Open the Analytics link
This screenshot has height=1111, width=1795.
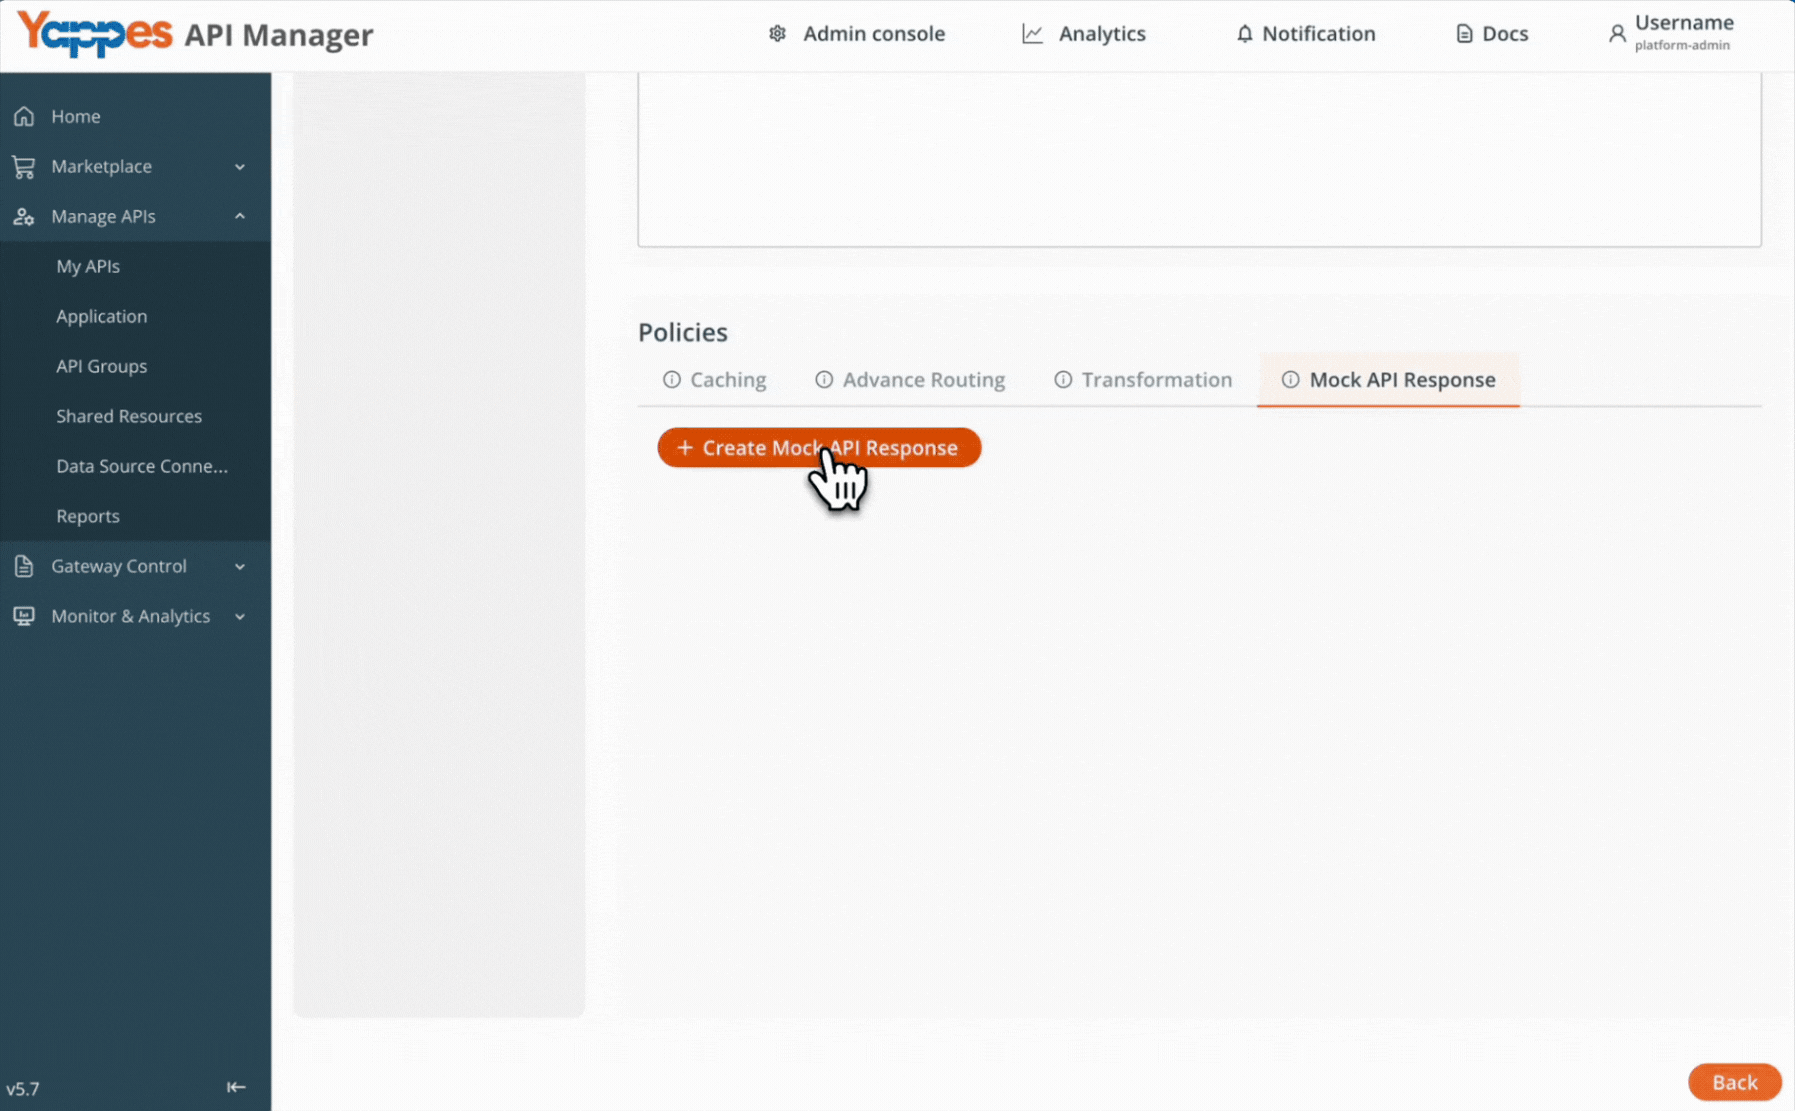(x=1084, y=34)
